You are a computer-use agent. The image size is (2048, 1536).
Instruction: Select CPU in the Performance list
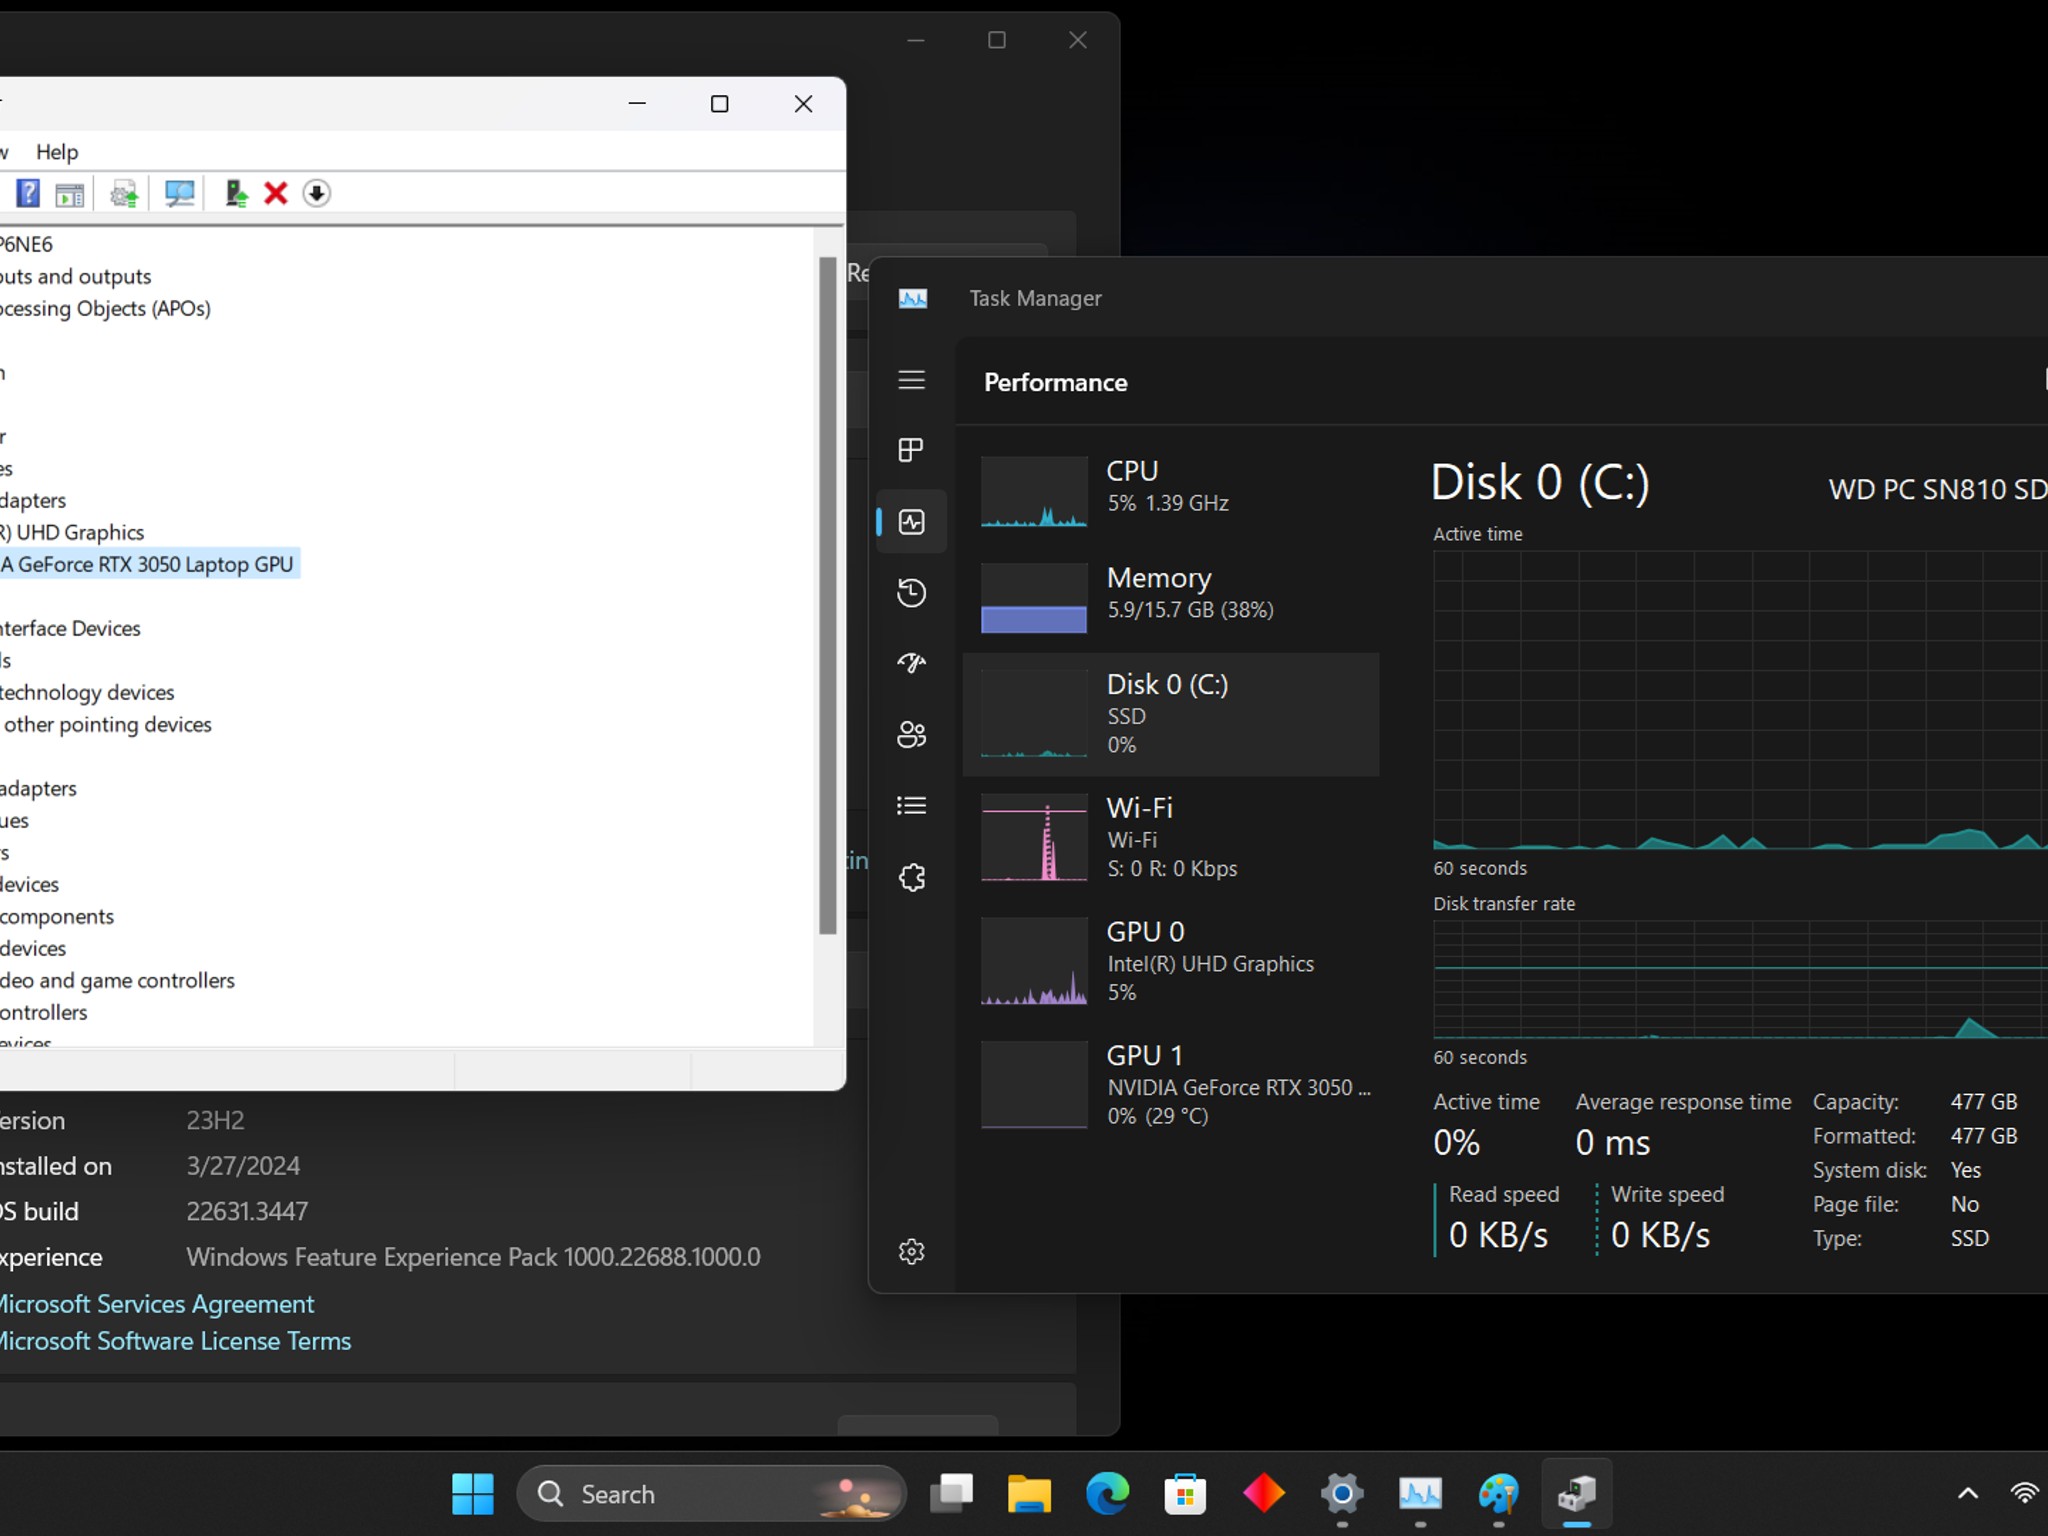pyautogui.click(x=1171, y=490)
